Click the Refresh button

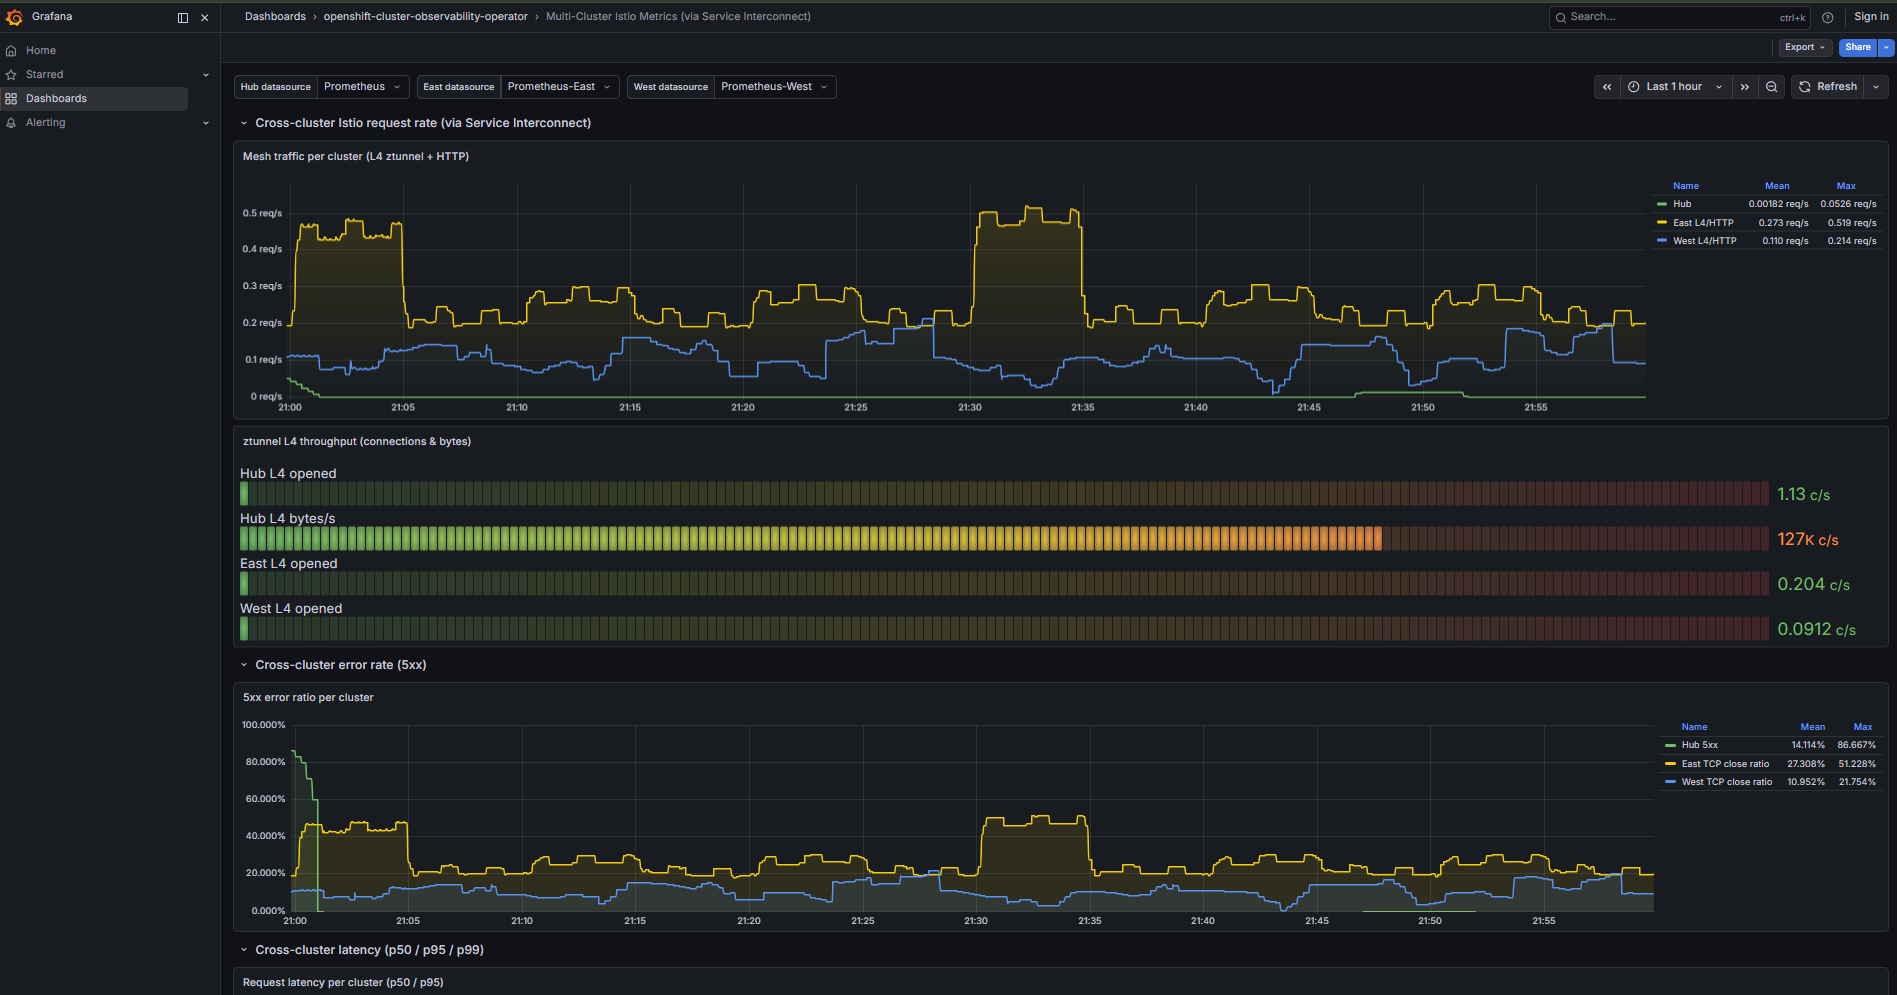click(1828, 87)
